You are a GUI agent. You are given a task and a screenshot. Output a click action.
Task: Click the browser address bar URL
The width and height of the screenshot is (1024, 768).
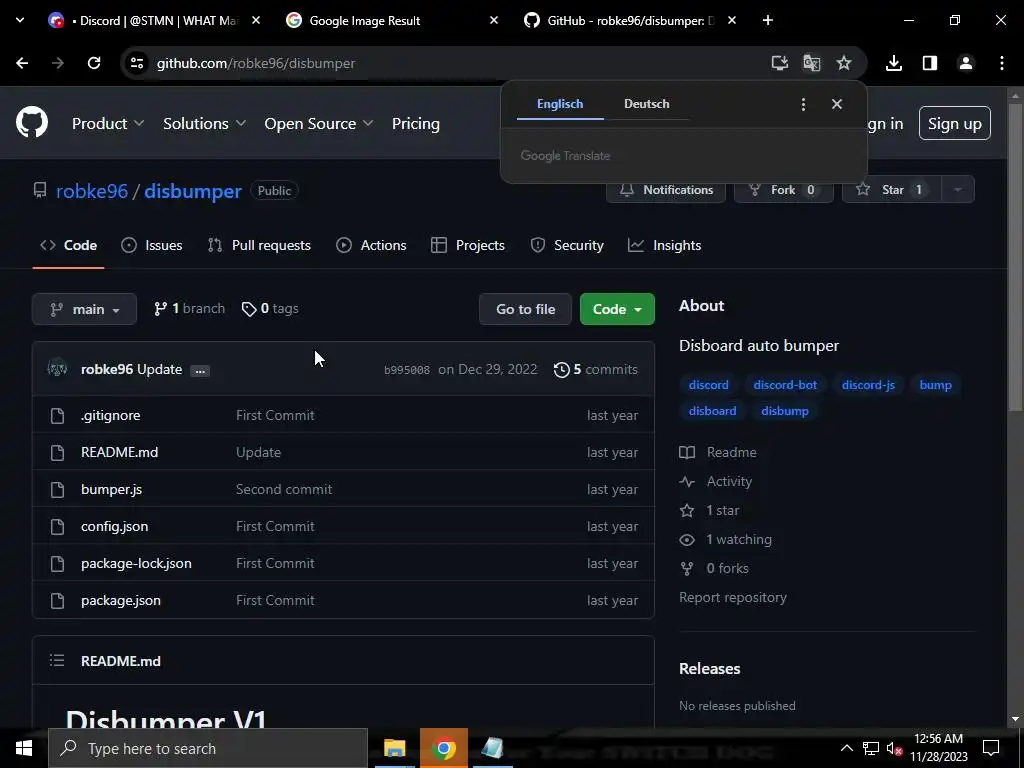tap(256, 63)
